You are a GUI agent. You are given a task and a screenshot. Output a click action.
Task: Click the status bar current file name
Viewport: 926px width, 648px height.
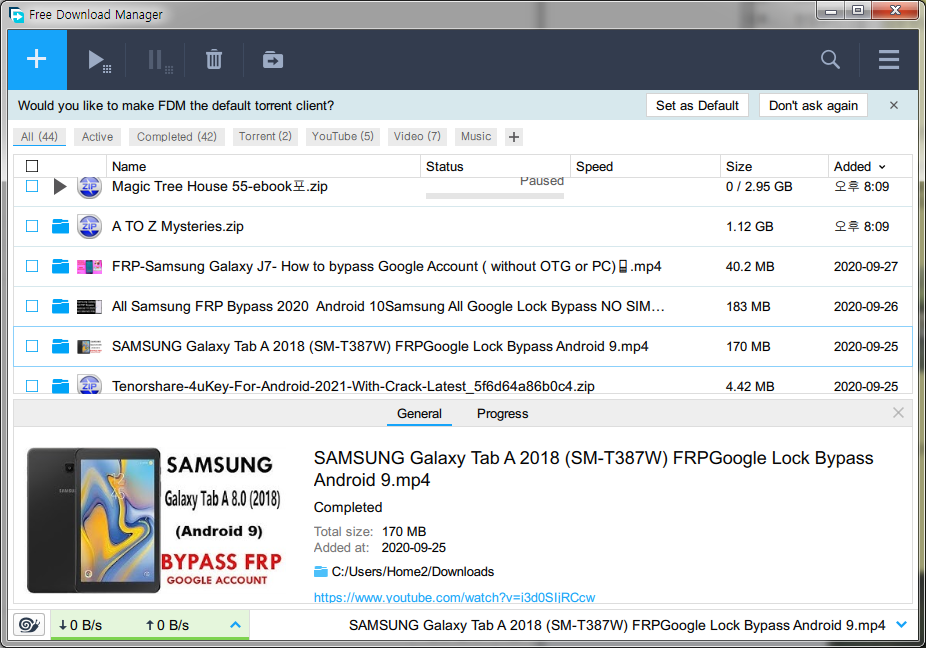point(617,625)
